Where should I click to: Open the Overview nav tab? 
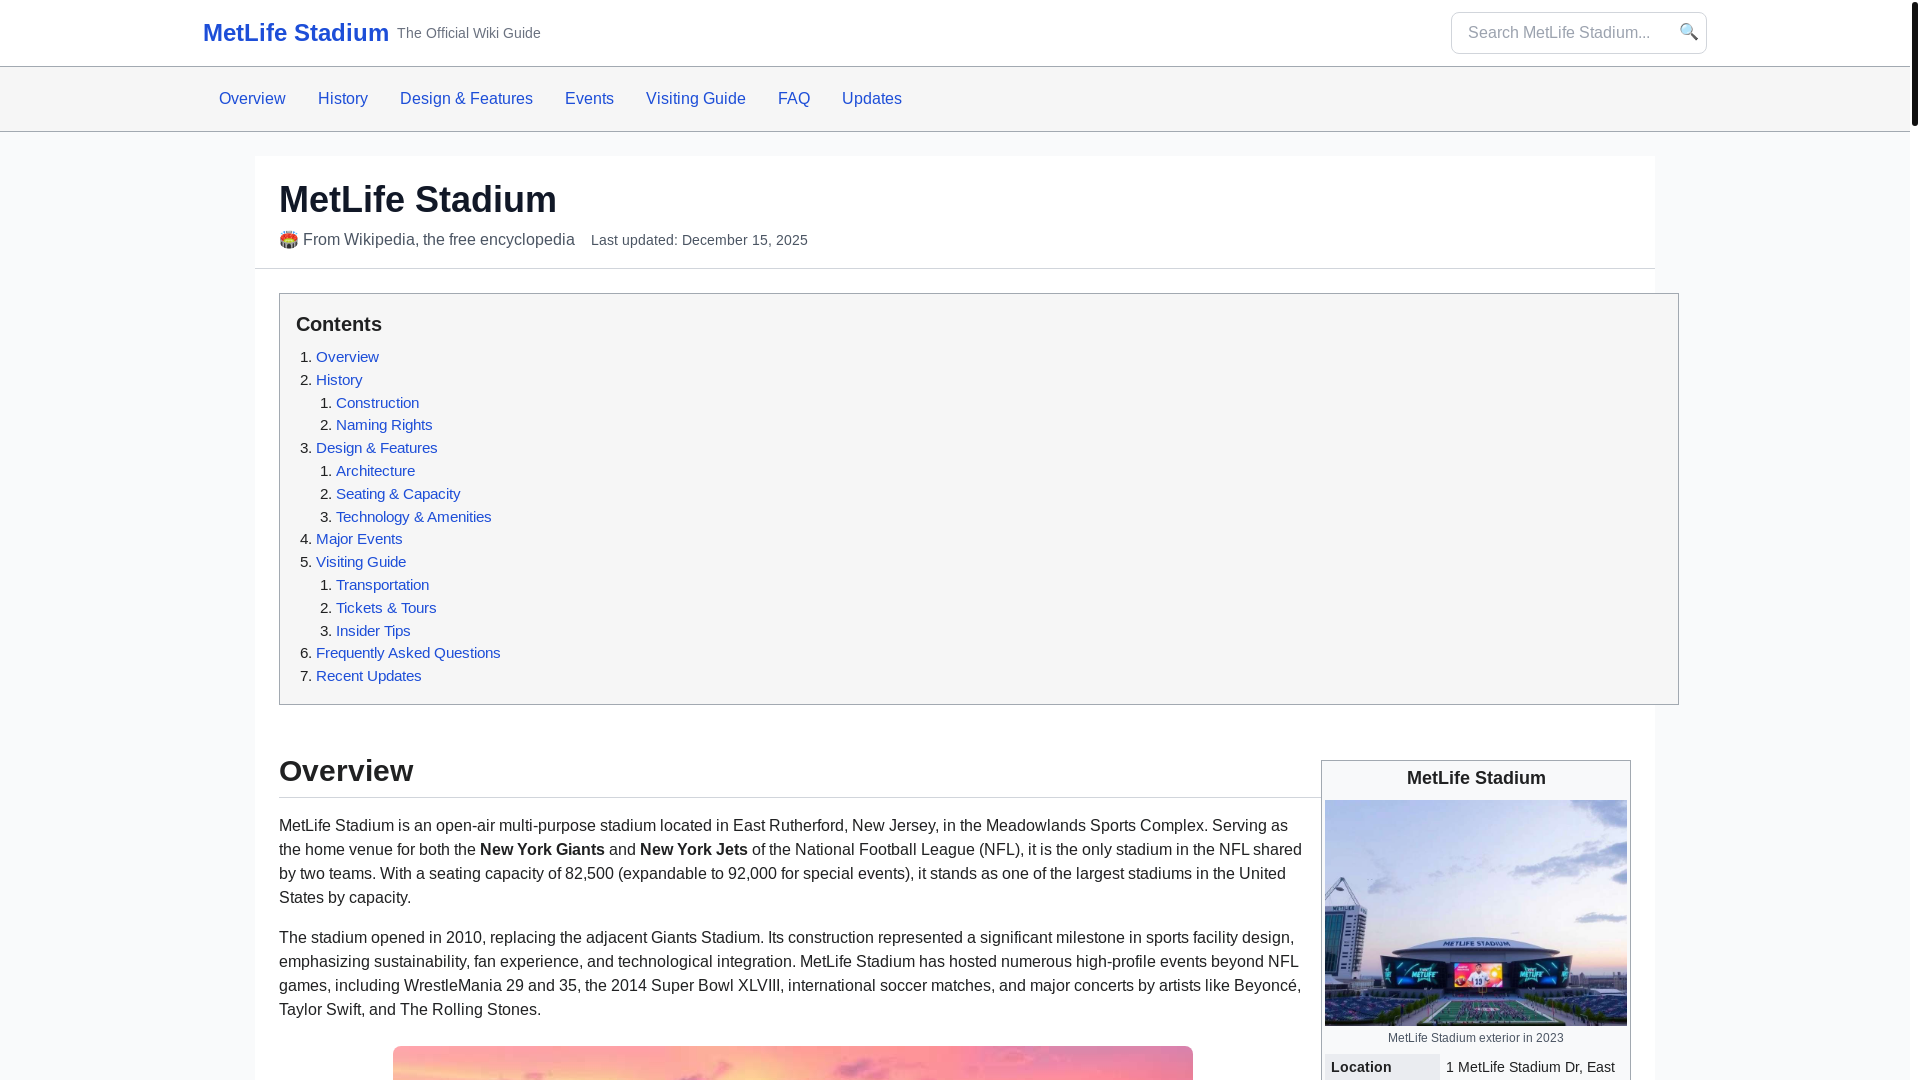252,99
